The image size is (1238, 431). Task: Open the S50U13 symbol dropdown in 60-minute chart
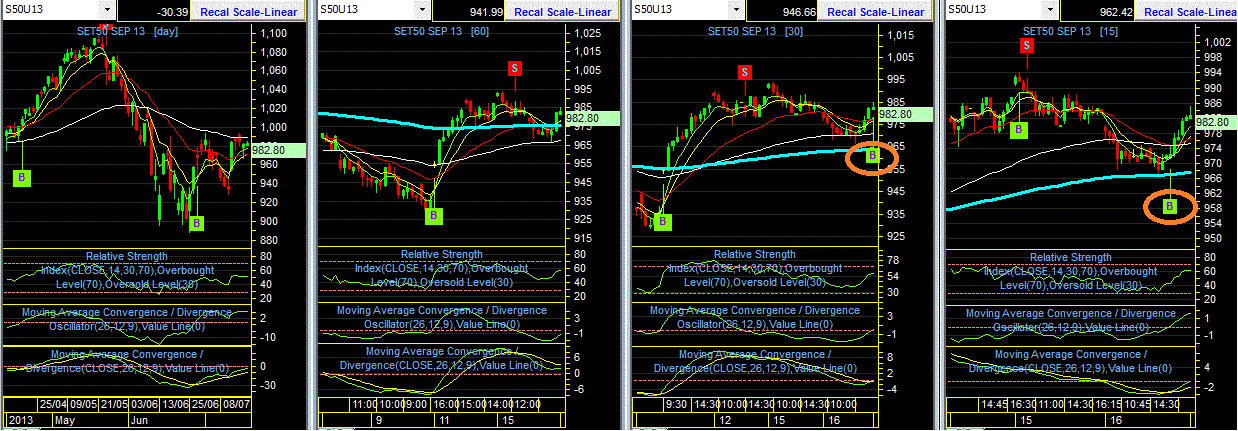click(x=424, y=10)
